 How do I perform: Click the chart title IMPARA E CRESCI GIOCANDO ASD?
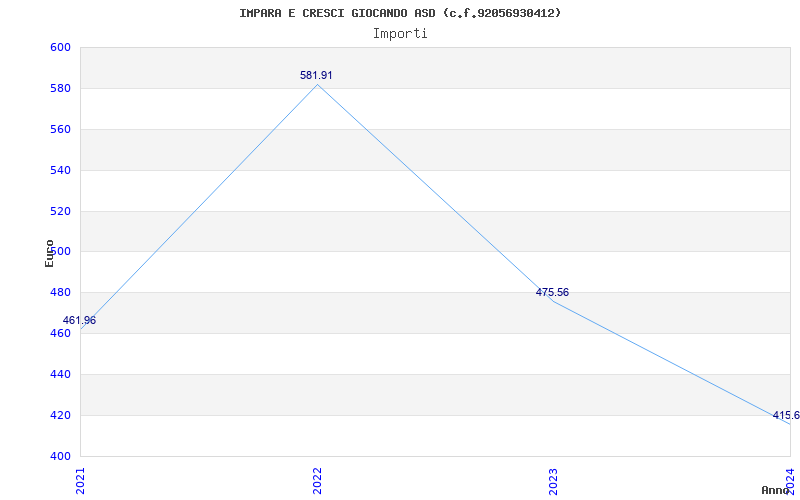400,13
